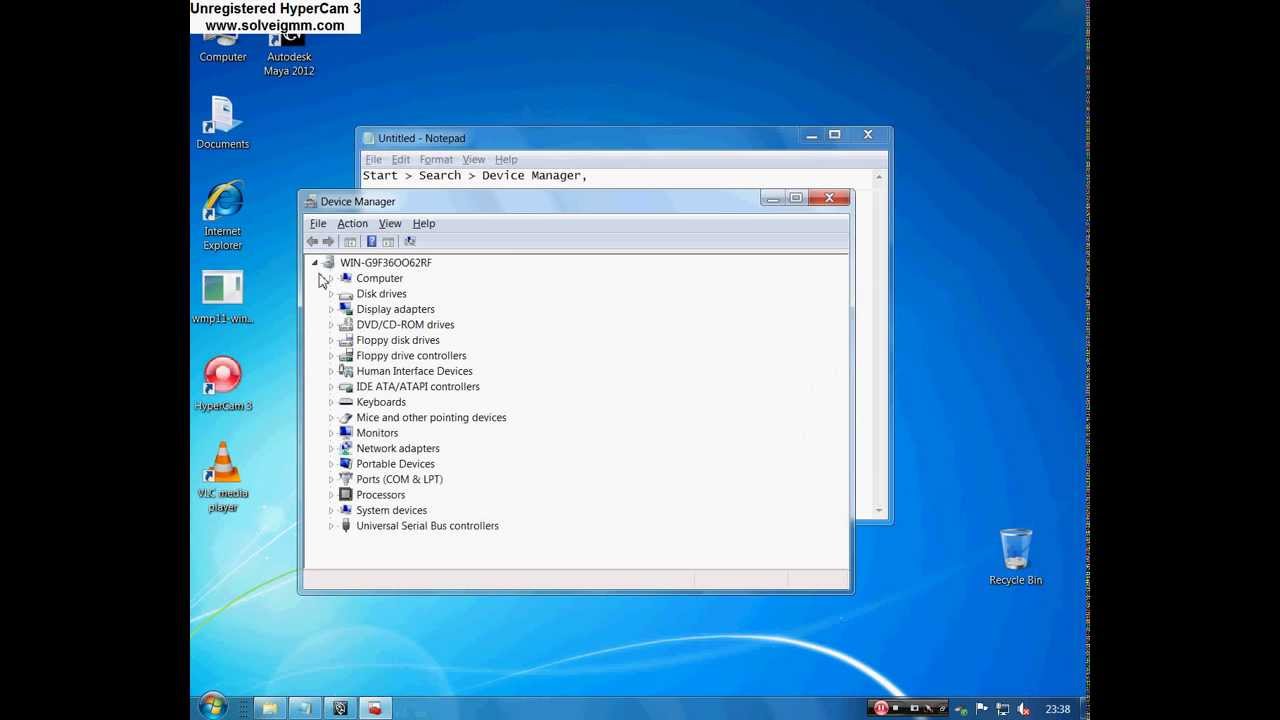Open the Windows Start button
1280x720 pixels.
[212, 707]
